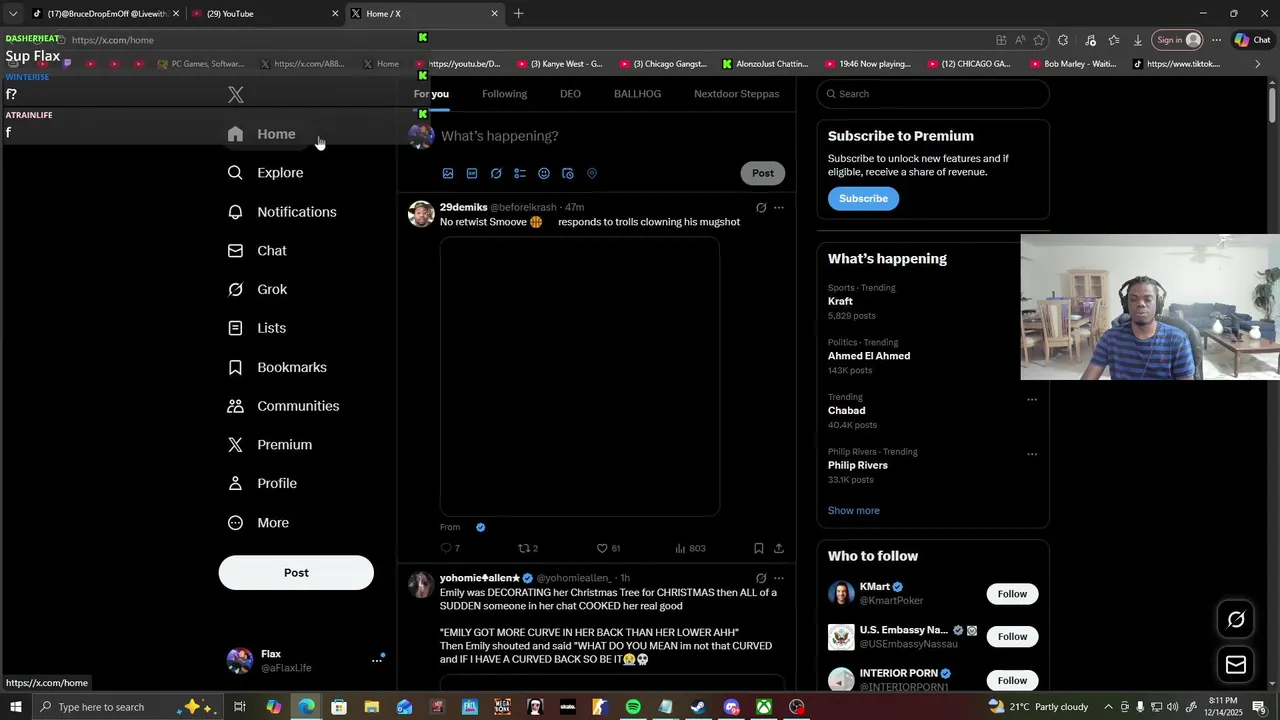Click the Windows Start button
The image size is (1280, 720).
click(16, 707)
